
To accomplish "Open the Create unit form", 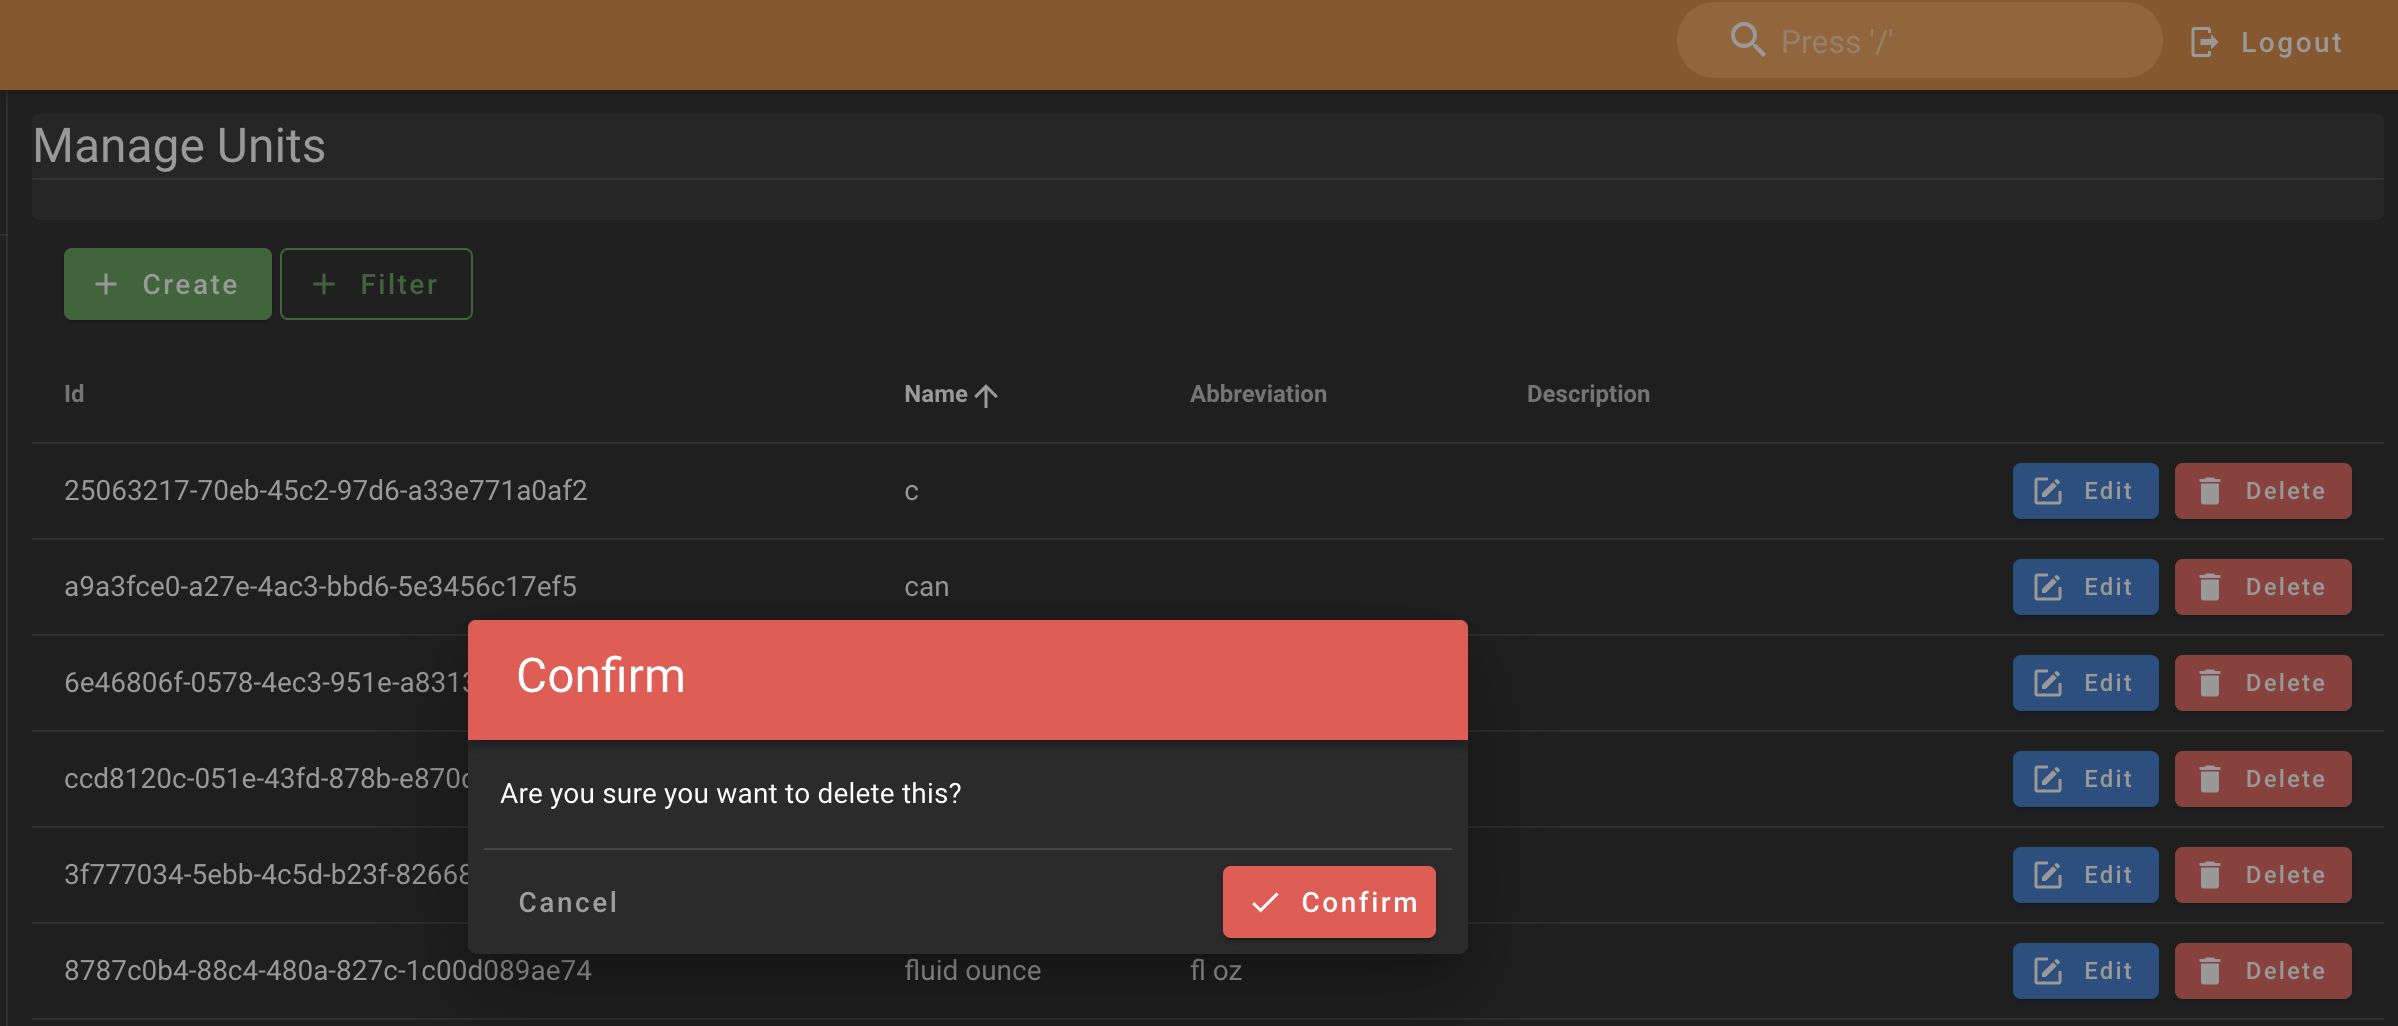I will point(167,284).
